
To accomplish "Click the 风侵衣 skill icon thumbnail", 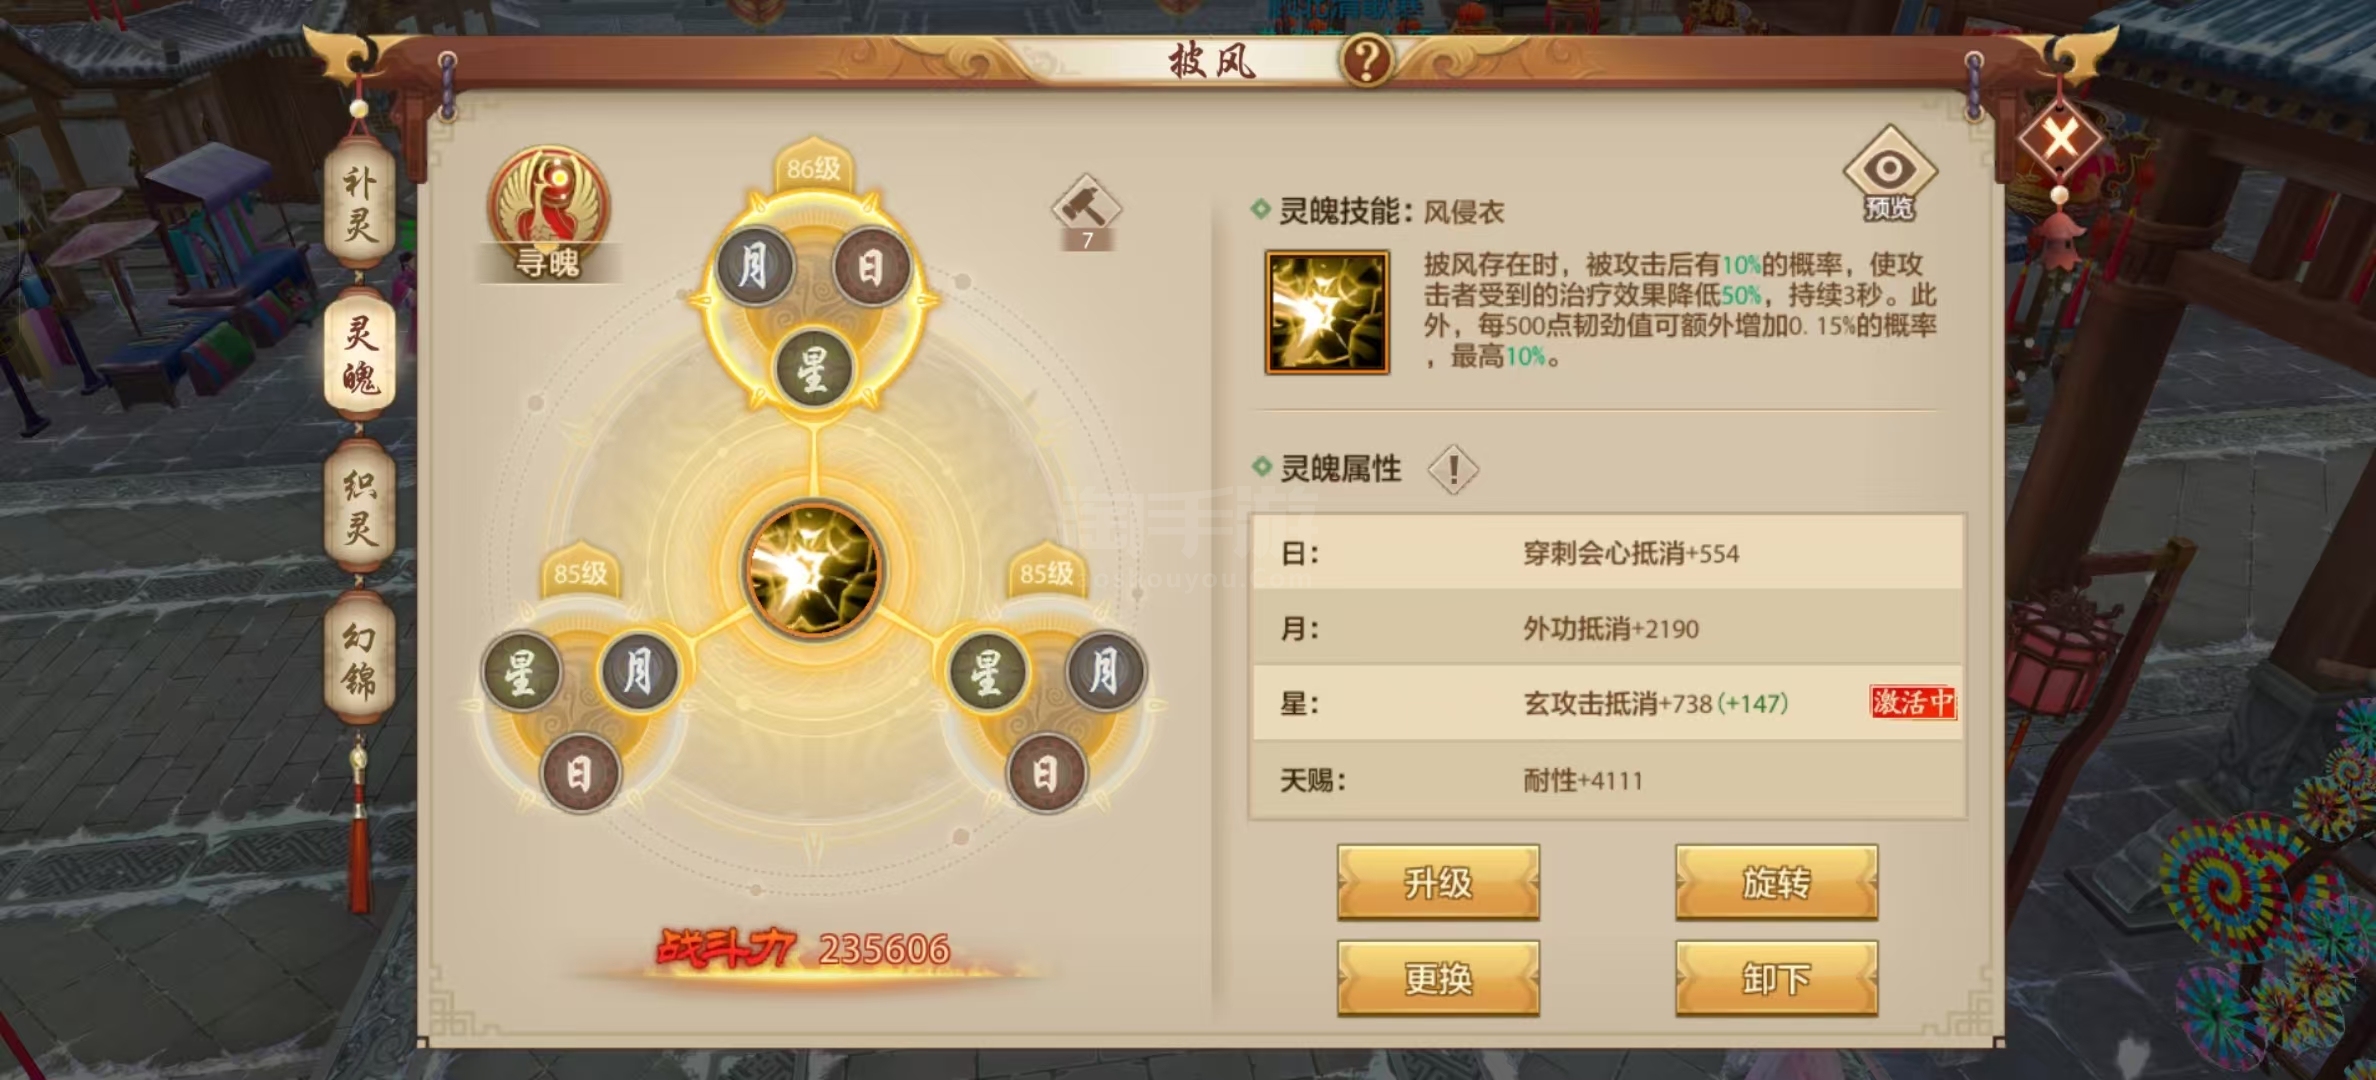I will 1327,313.
